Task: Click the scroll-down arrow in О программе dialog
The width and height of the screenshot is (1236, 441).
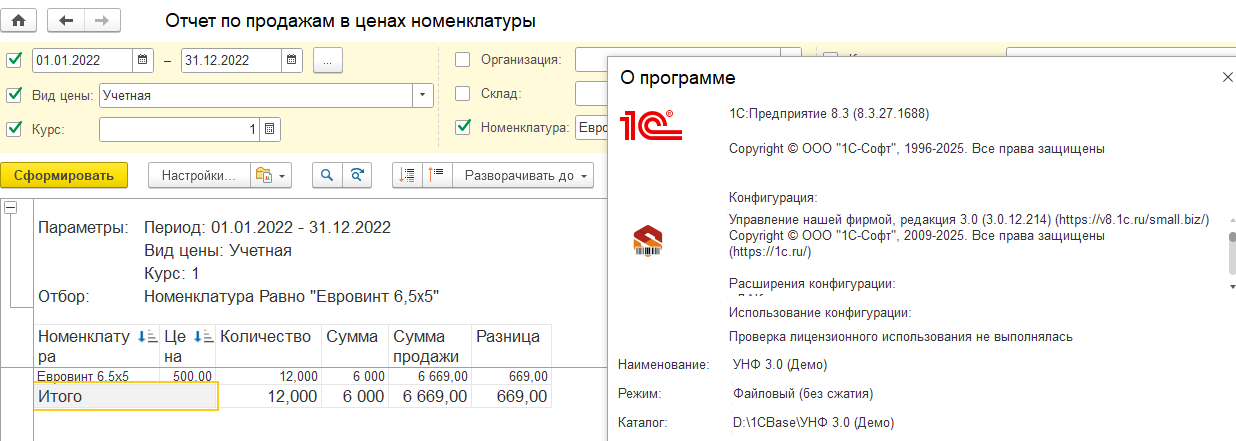Action: pos(1231,287)
